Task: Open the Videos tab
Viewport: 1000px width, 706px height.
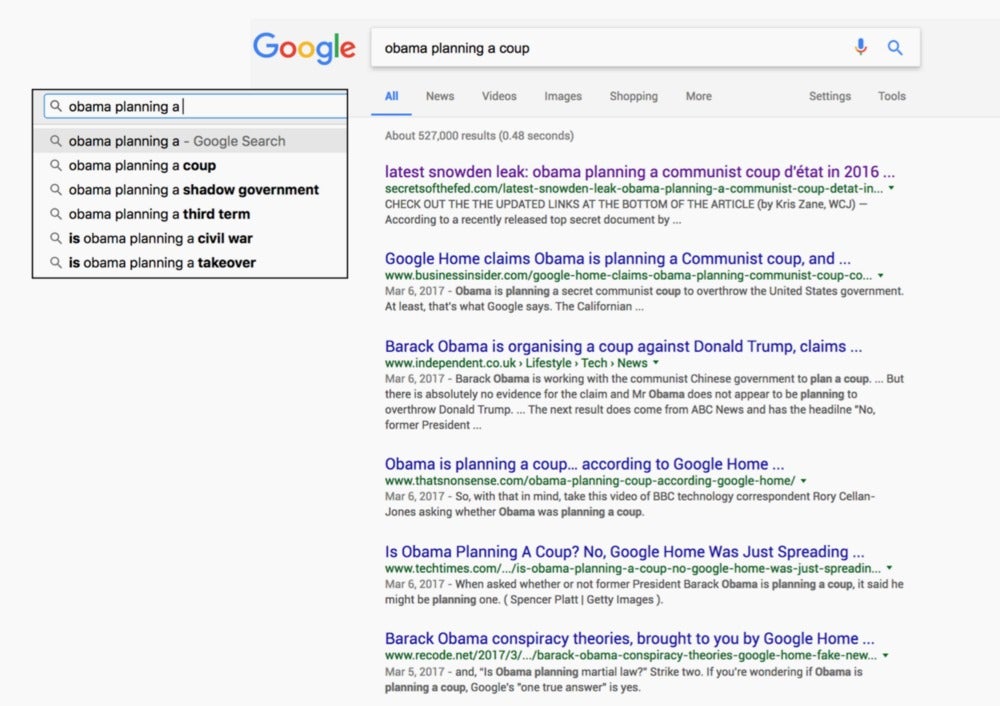Action: [x=499, y=96]
